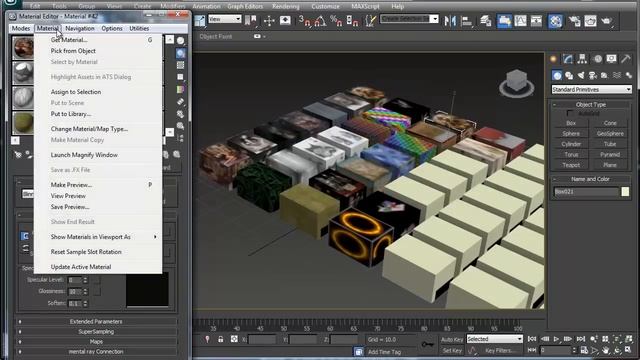The image size is (640, 360).
Task: Open the Utilities panel hammer icon
Action: 626,59
